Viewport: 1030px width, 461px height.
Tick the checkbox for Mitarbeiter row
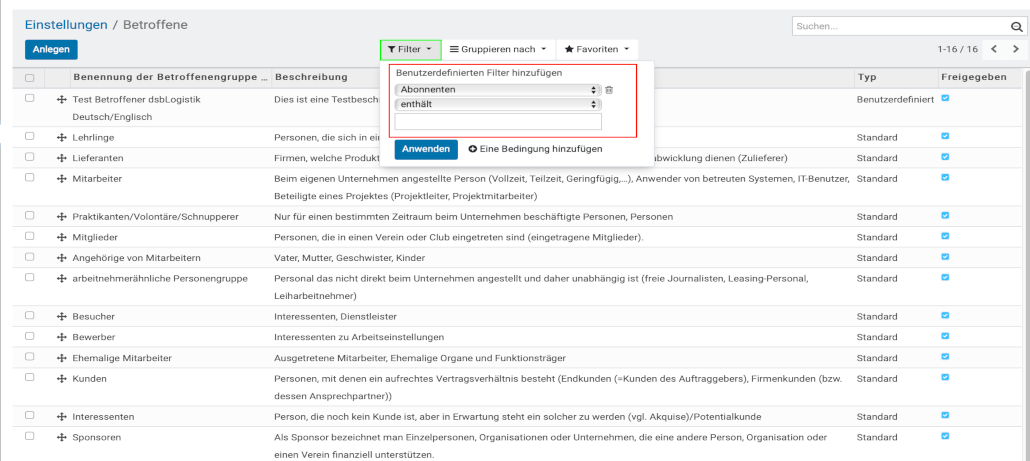29,177
